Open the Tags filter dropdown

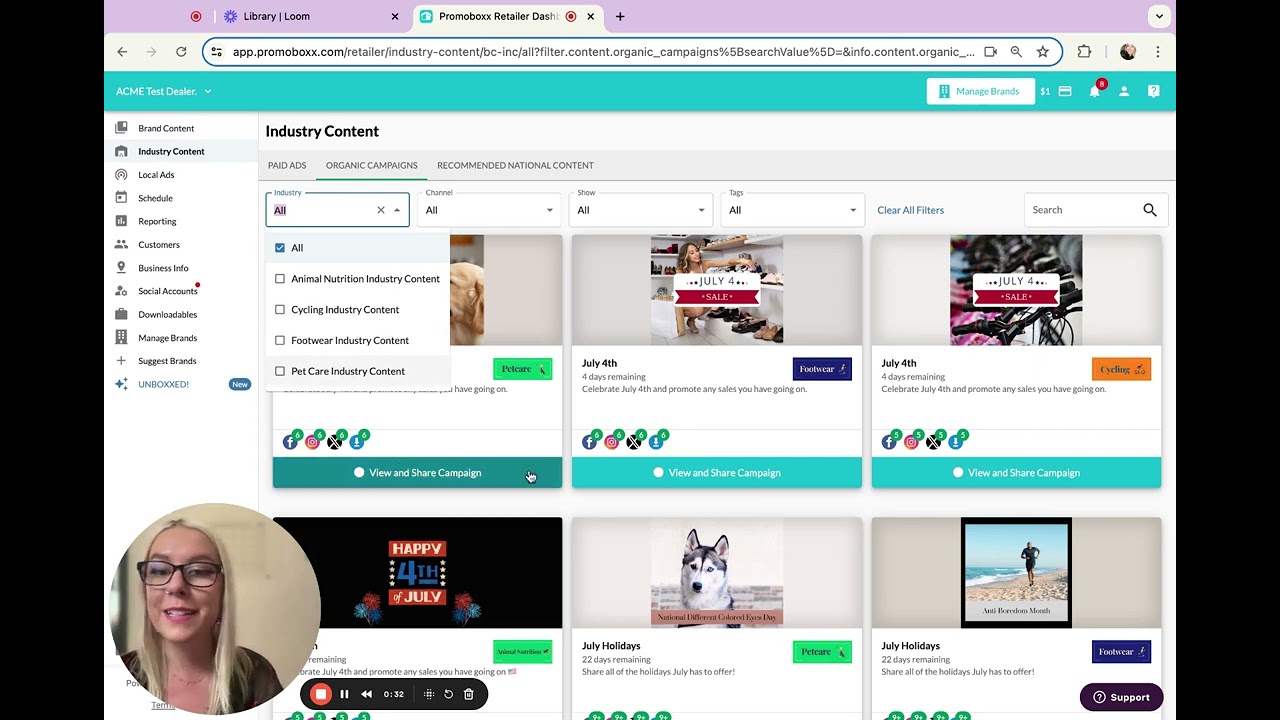tap(793, 210)
